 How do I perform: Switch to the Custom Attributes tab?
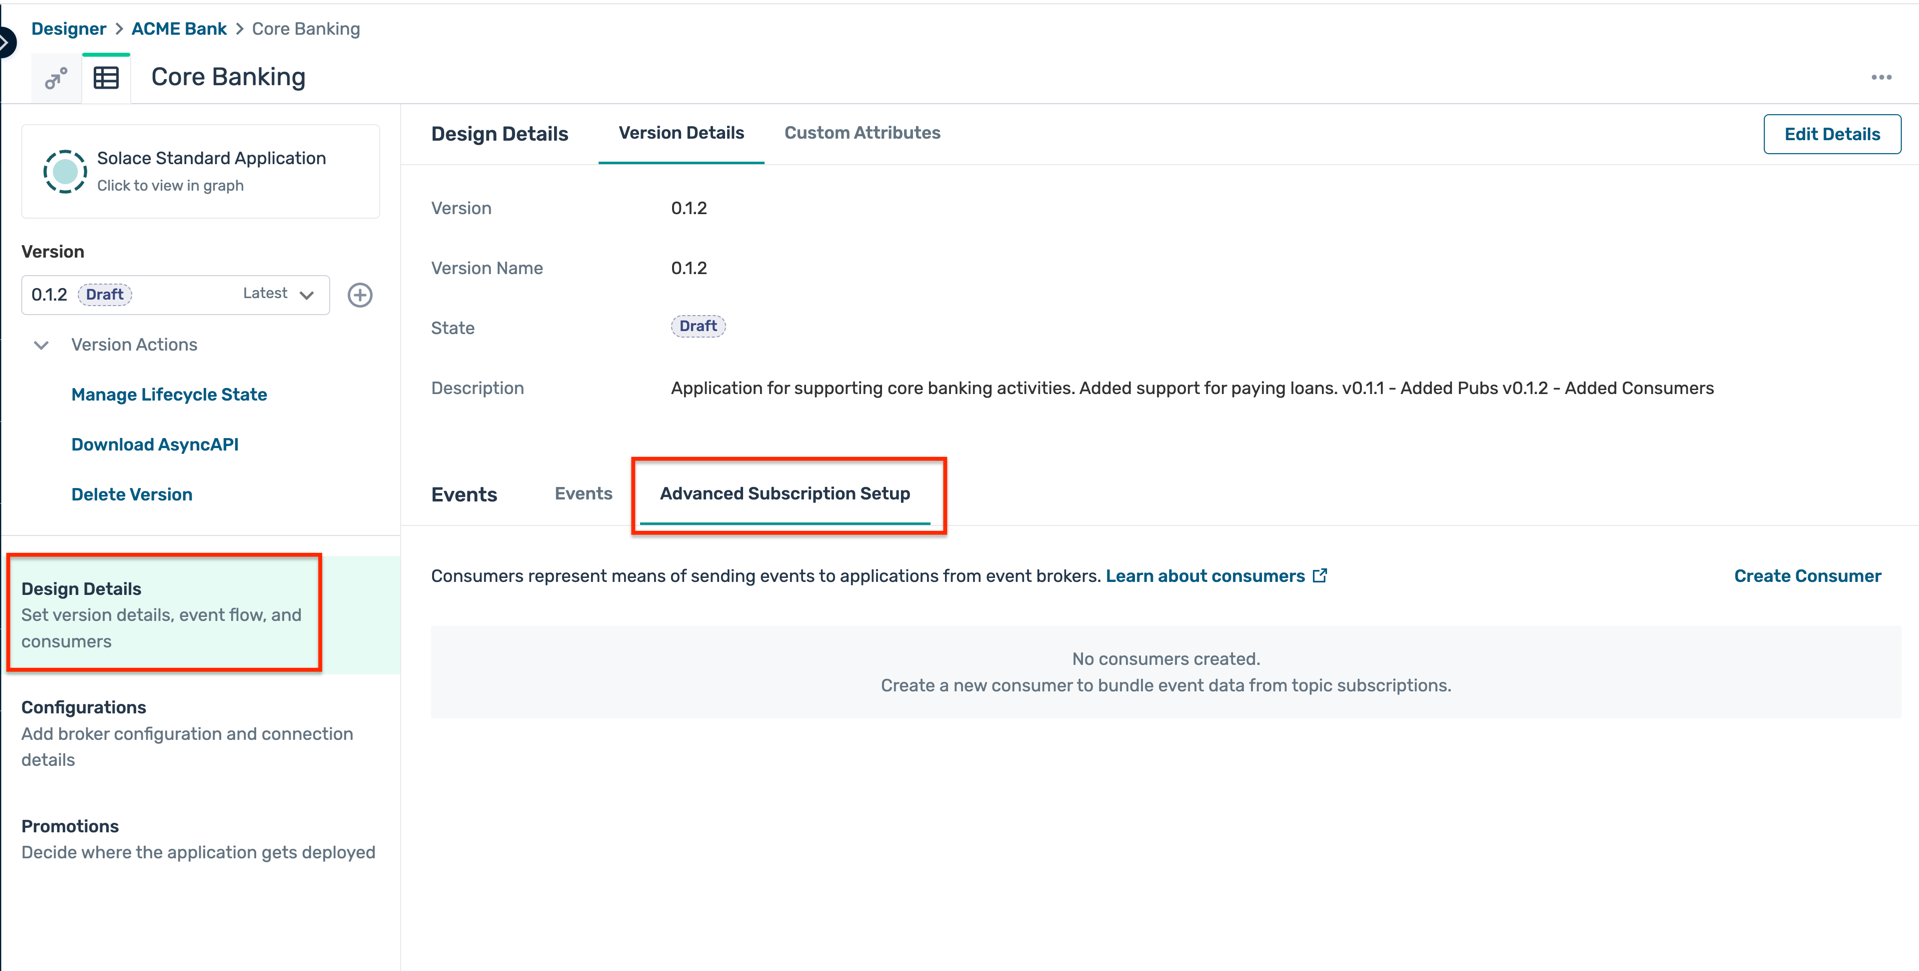tap(862, 133)
